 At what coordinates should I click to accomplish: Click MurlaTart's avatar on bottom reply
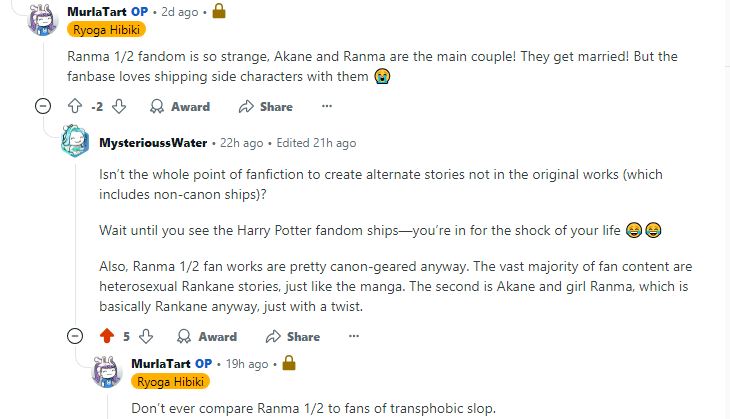(107, 371)
